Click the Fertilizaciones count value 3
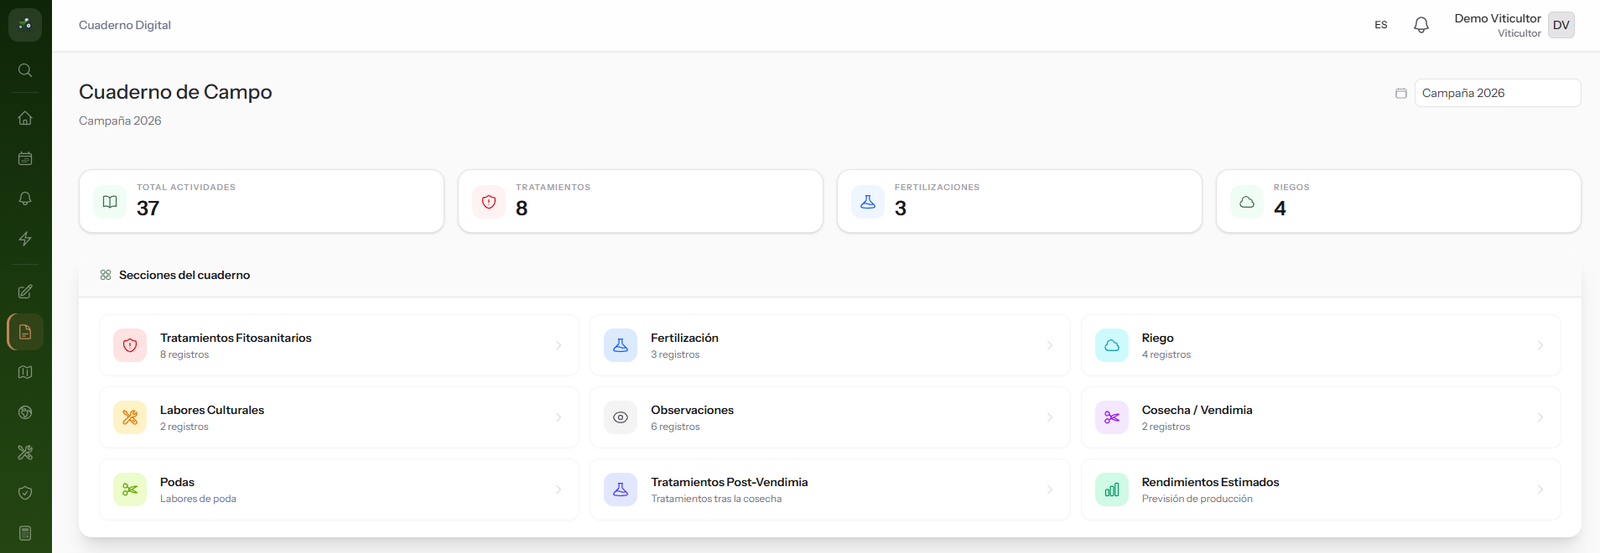Viewport: 1600px width, 553px height. click(x=901, y=208)
